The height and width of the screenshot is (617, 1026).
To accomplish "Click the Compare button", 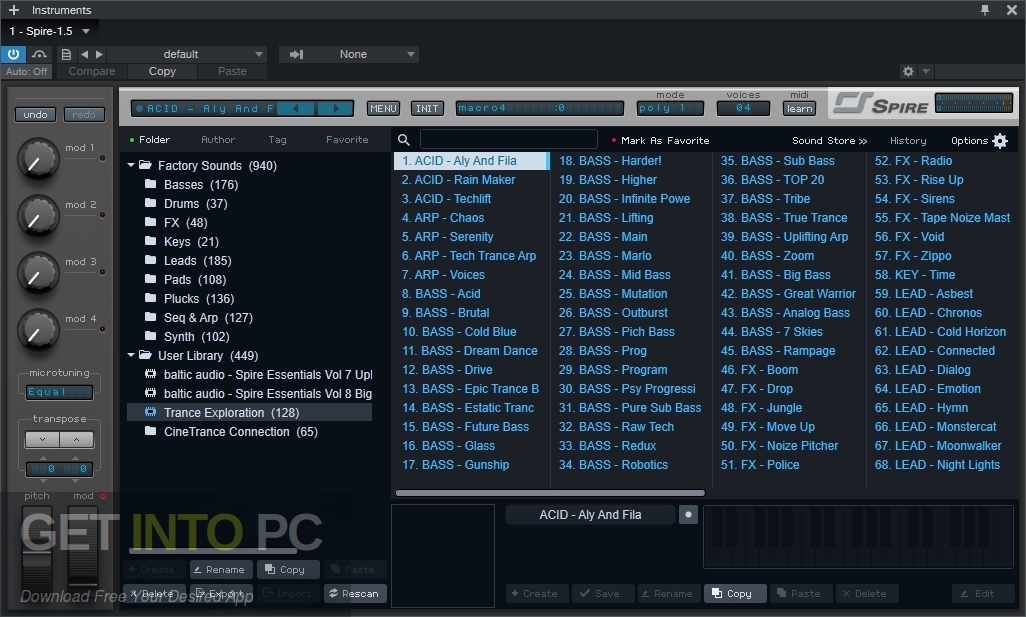I will pyautogui.click(x=92, y=71).
